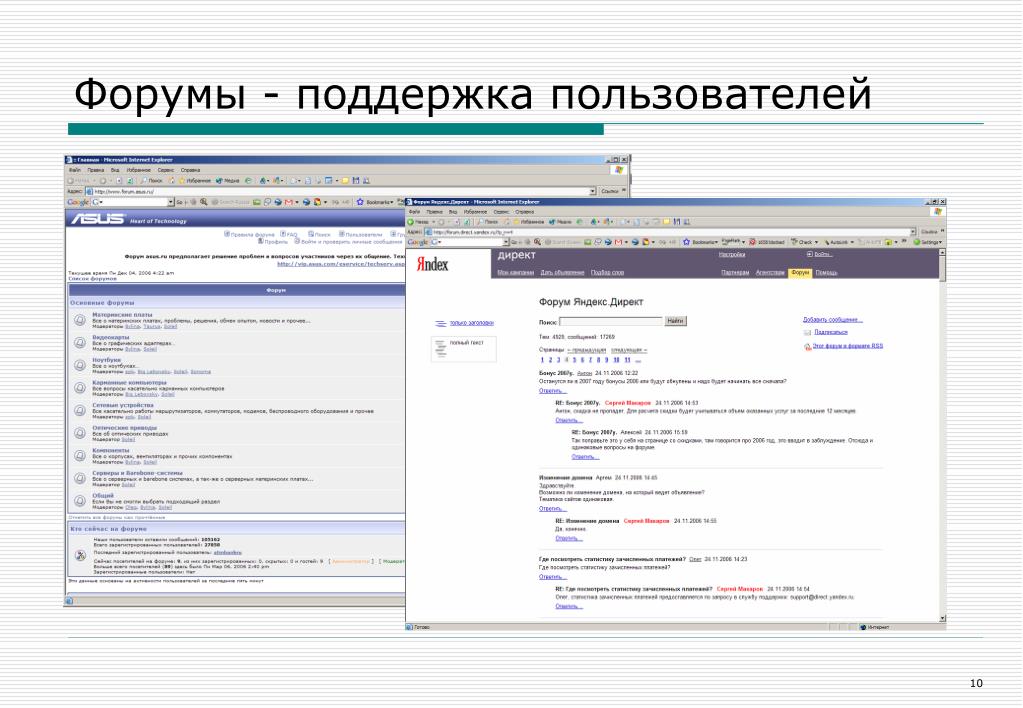Click the forum icon beside Ноутбуки
Screen dimensions: 1023x708
pyautogui.click(x=80, y=365)
